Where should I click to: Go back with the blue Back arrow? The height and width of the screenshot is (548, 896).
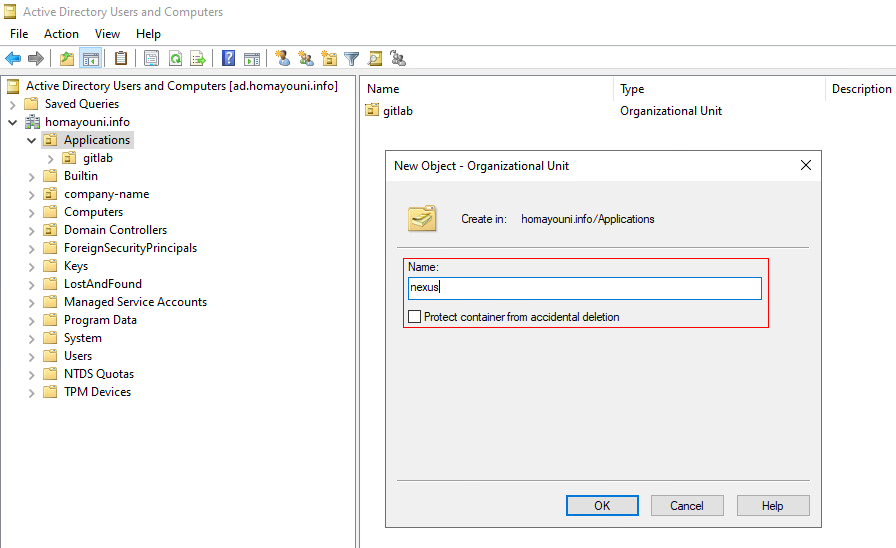coord(13,58)
